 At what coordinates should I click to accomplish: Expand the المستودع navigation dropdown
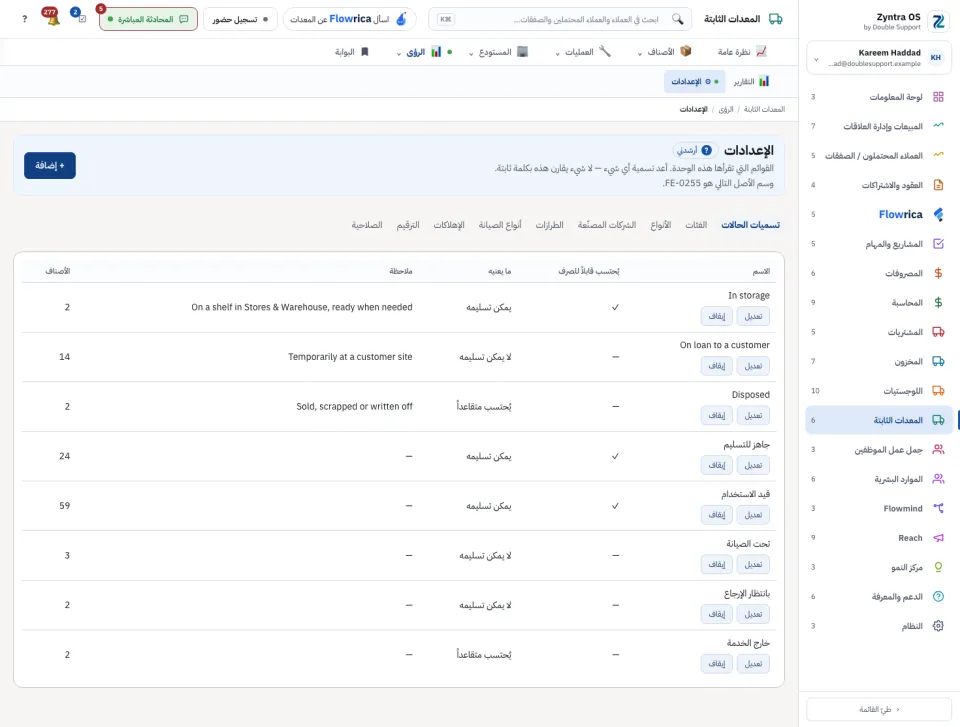[498, 52]
